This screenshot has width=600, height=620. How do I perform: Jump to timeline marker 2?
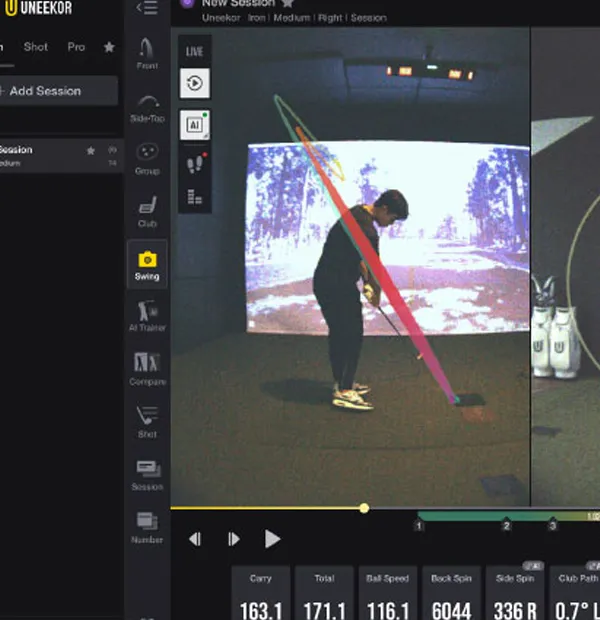pyautogui.click(x=506, y=525)
